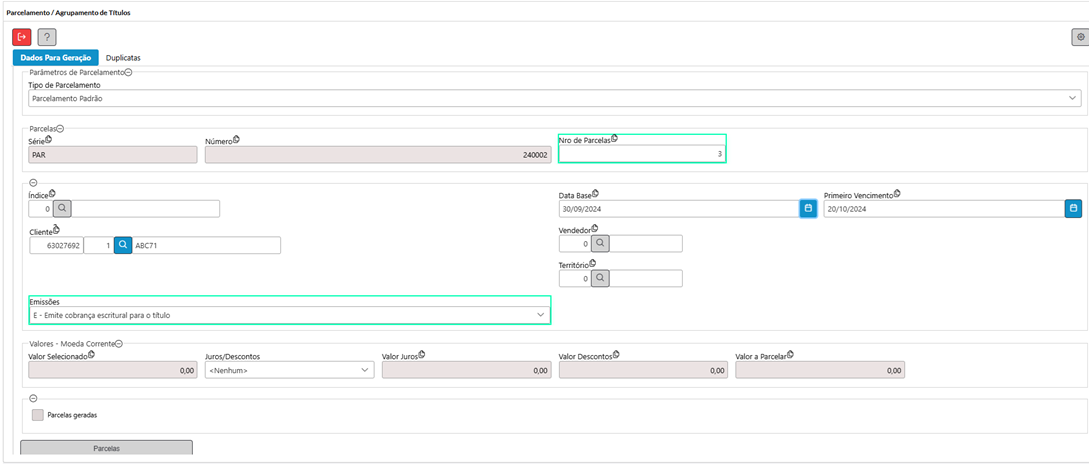Click the Vendedor code input field
Image resolution: width=1089 pixels, height=465 pixels.
point(575,244)
